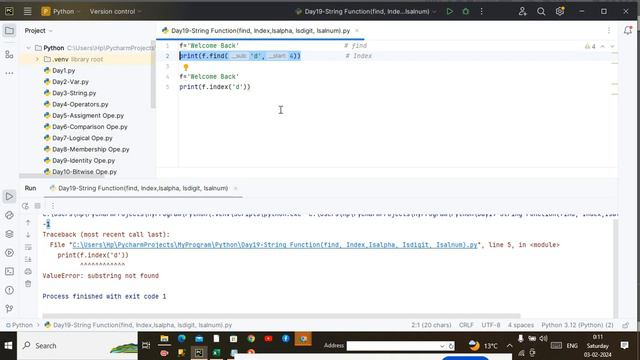640x360 pixels.
Task: Open the Version control dropdown
Action: click(115, 11)
